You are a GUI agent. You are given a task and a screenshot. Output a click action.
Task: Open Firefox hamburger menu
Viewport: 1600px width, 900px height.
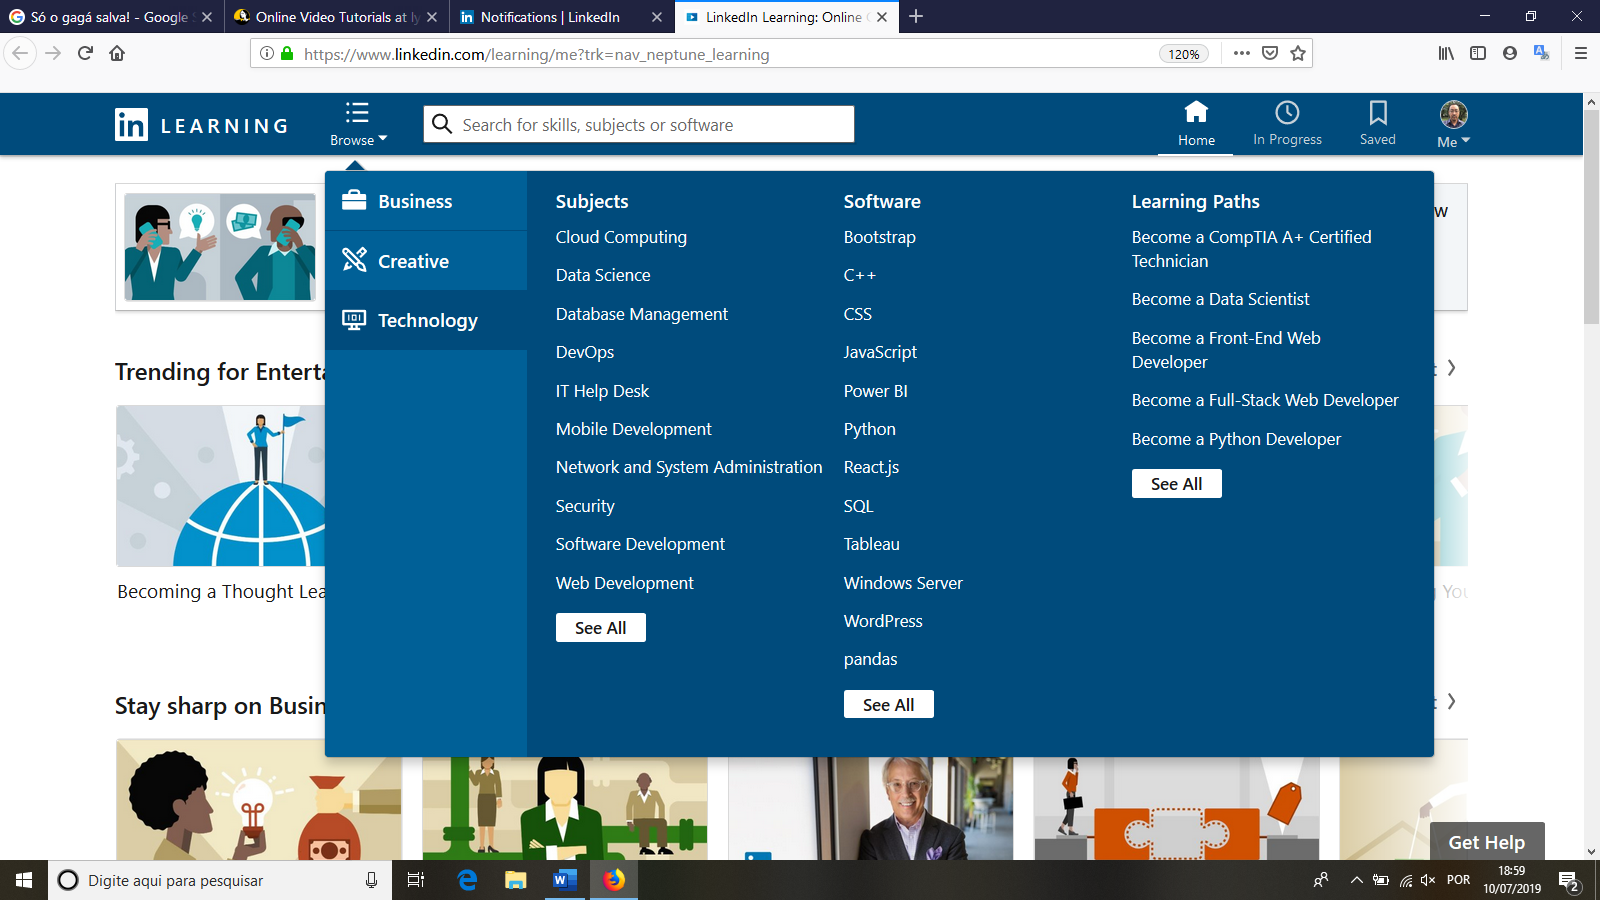pyautogui.click(x=1580, y=54)
